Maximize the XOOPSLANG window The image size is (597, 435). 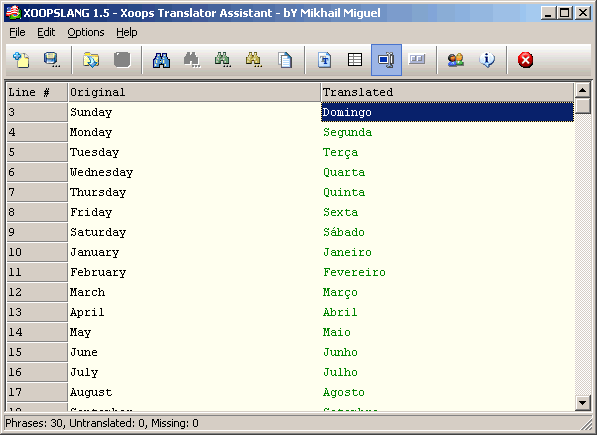coord(565,13)
